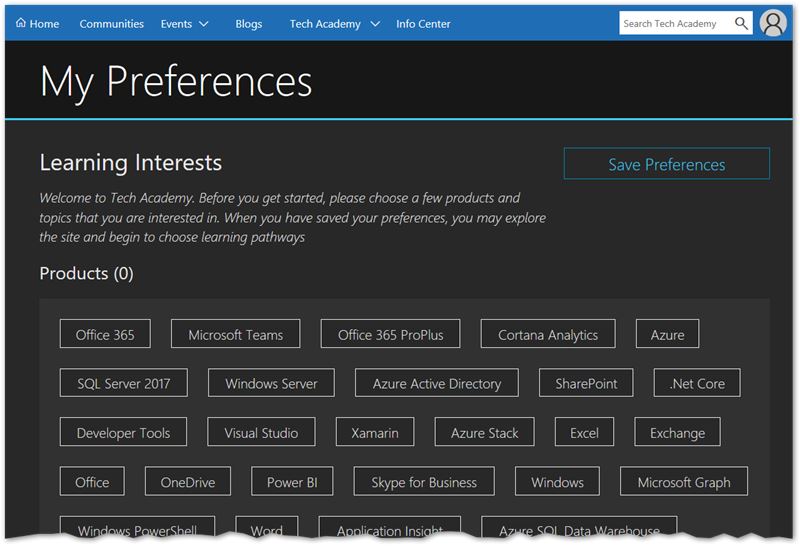Click the search magnifier icon
This screenshot has width=800, height=546.
tap(741, 23)
